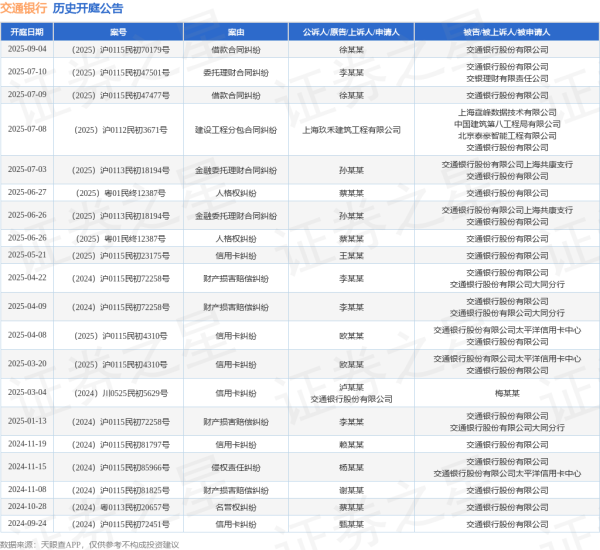Image resolution: width=600 pixels, height=550 pixels.
Task: Click defendant 北京泰豪智能工程有限公司
Action: [x=507, y=136]
